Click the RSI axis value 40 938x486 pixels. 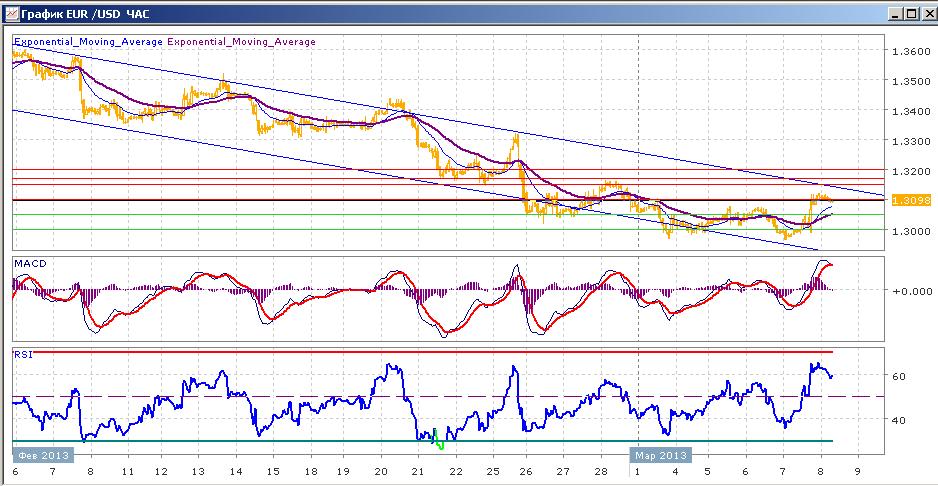[x=900, y=420]
